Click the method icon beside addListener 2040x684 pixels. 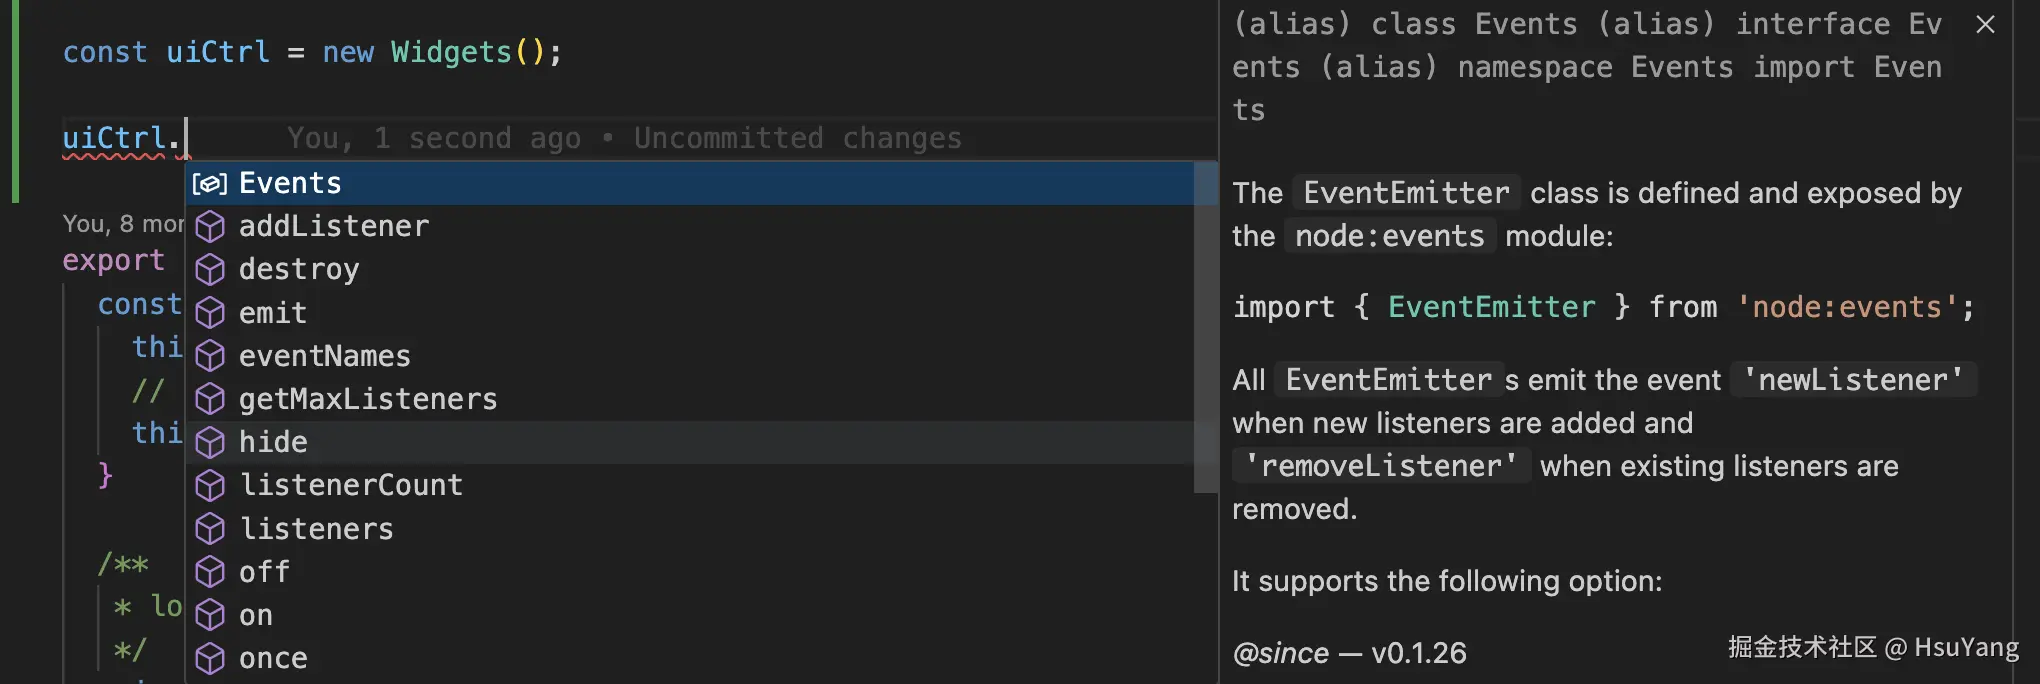[210, 227]
